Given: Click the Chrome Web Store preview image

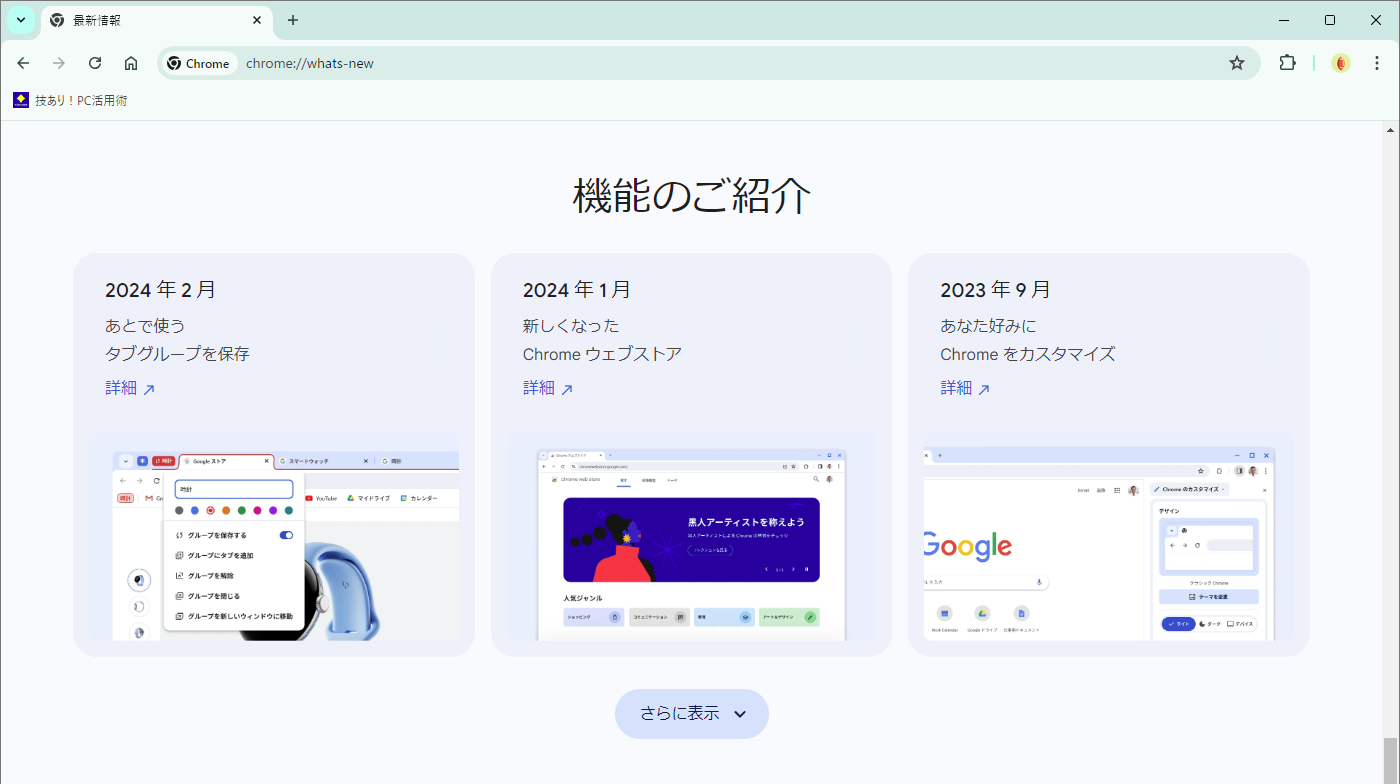Looking at the screenshot, I should [692, 537].
